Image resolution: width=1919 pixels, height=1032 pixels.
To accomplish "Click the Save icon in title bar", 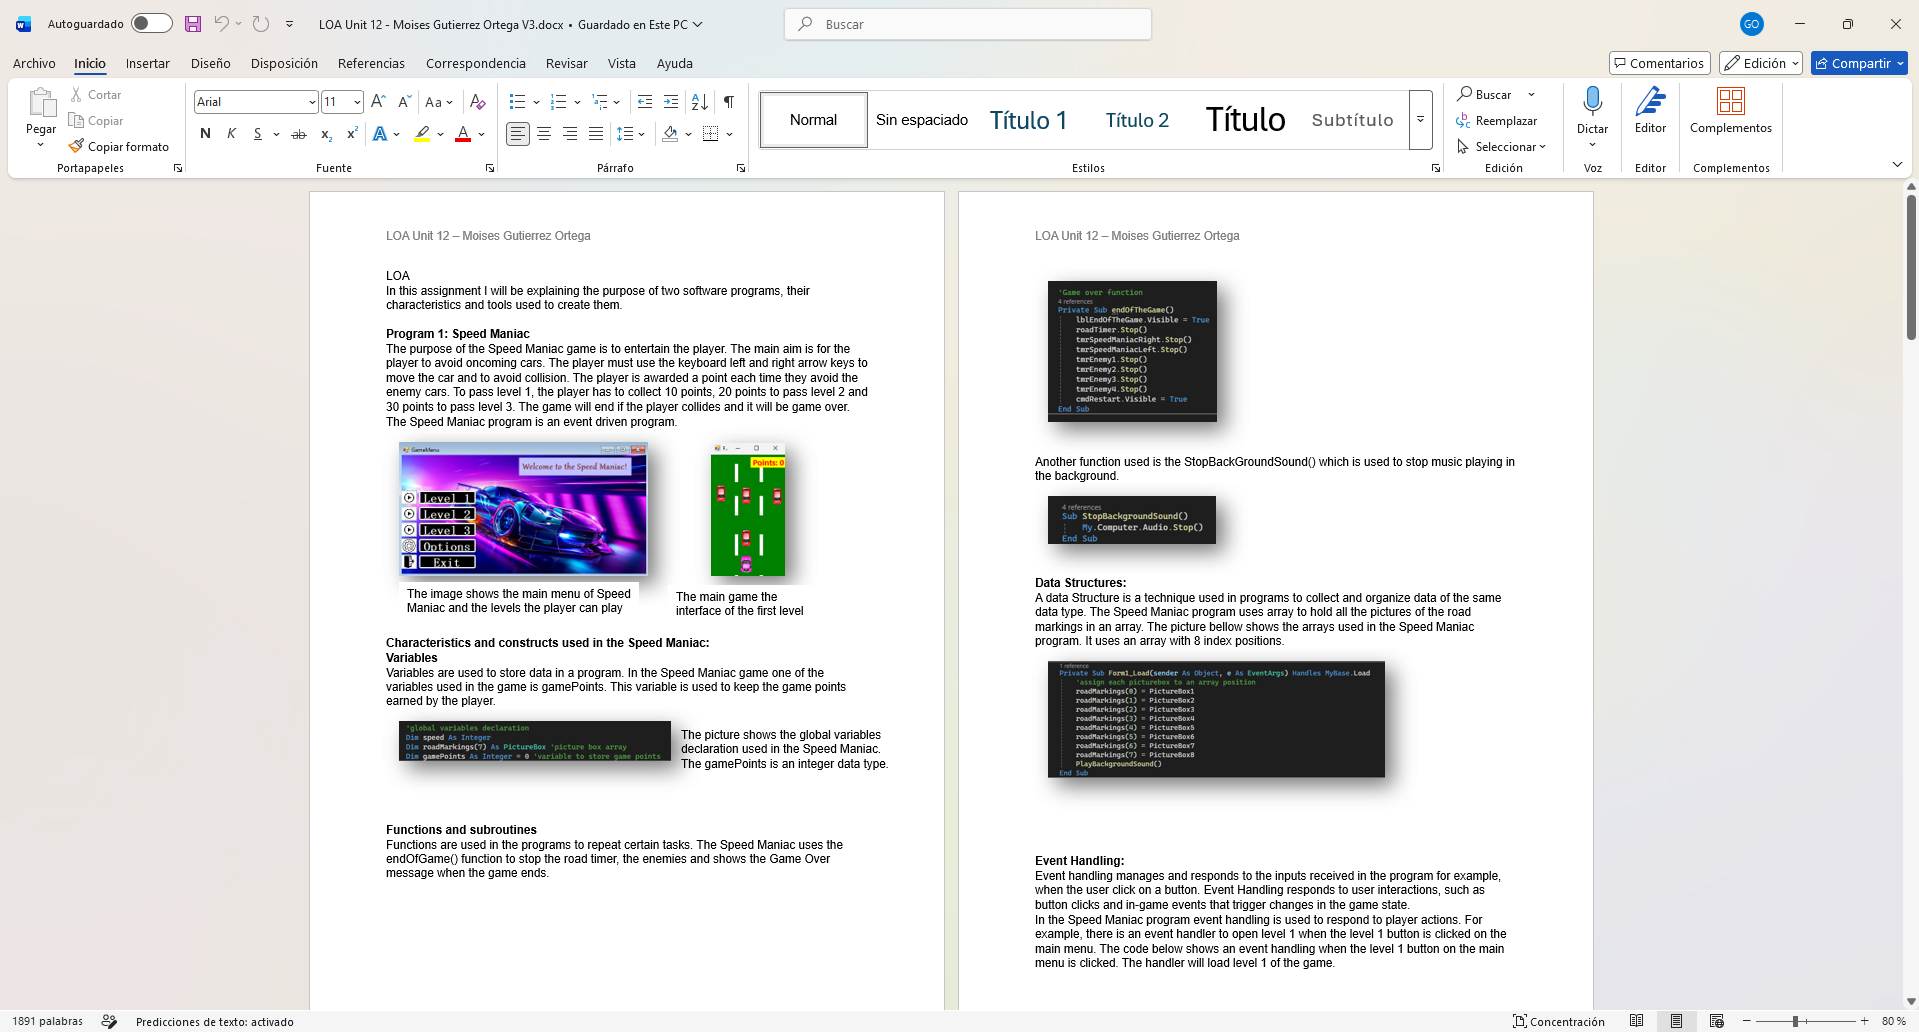I will click(193, 24).
